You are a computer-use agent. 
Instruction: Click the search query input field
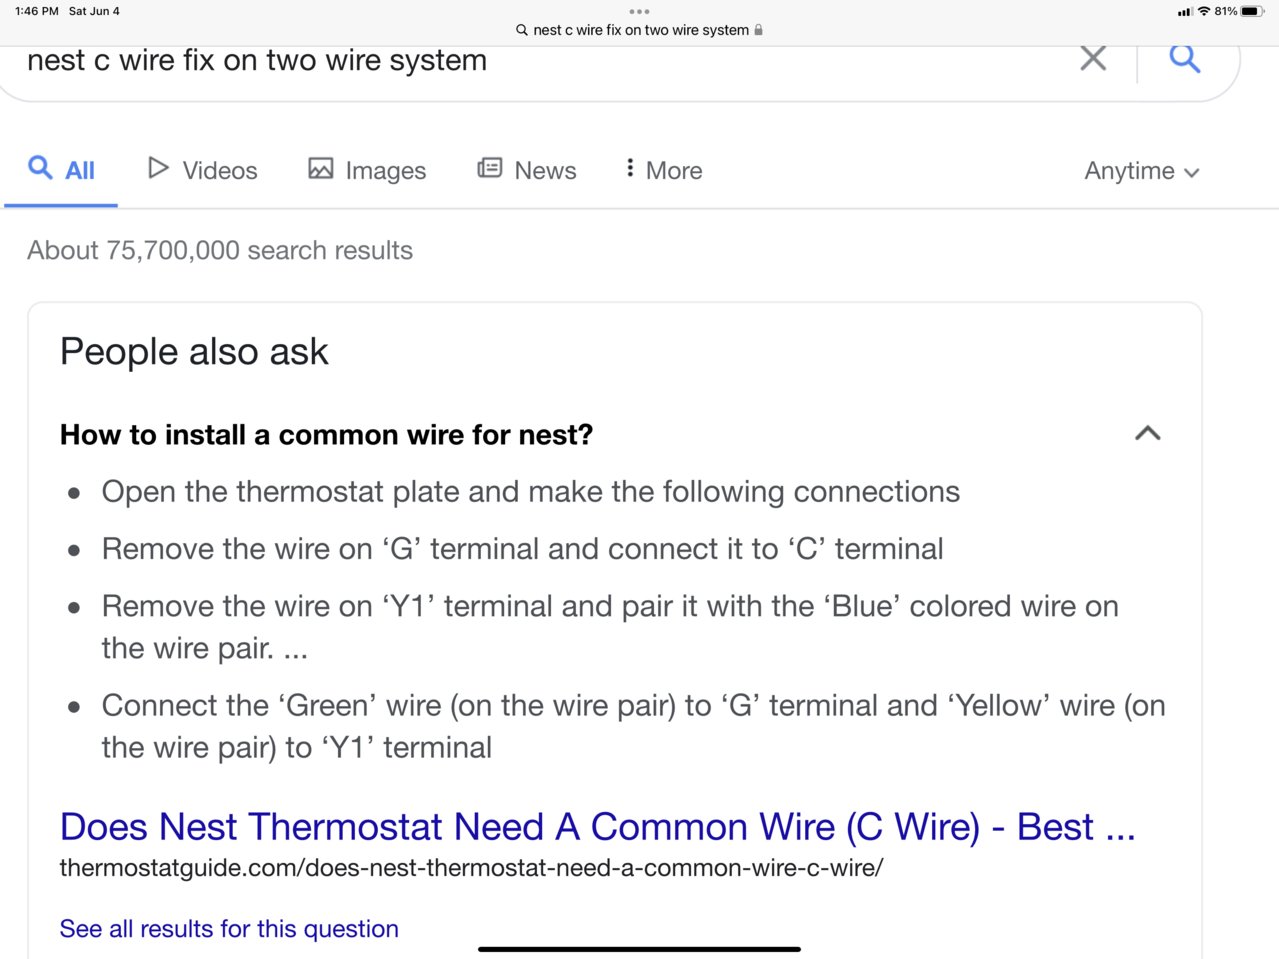[540, 60]
